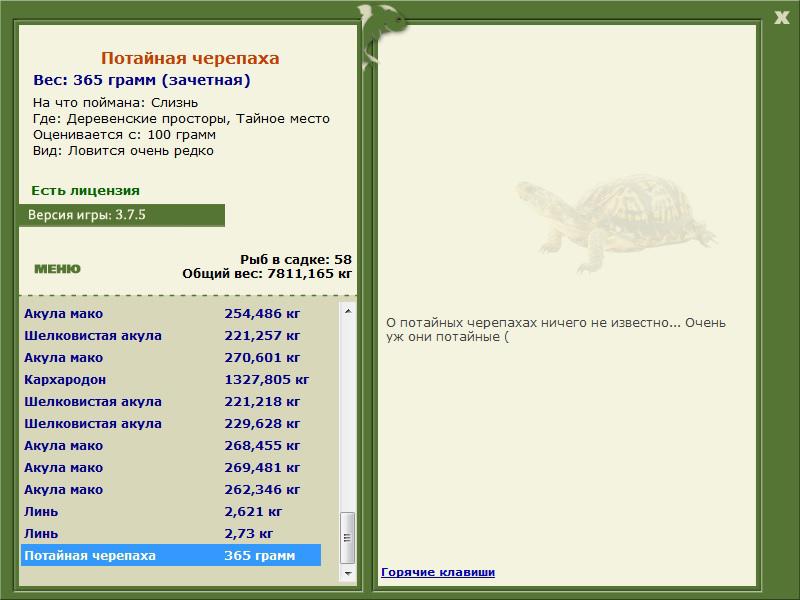Select Шелковистая акула 221,257 кг entry
Viewport: 800px width, 600px height.
171,335
